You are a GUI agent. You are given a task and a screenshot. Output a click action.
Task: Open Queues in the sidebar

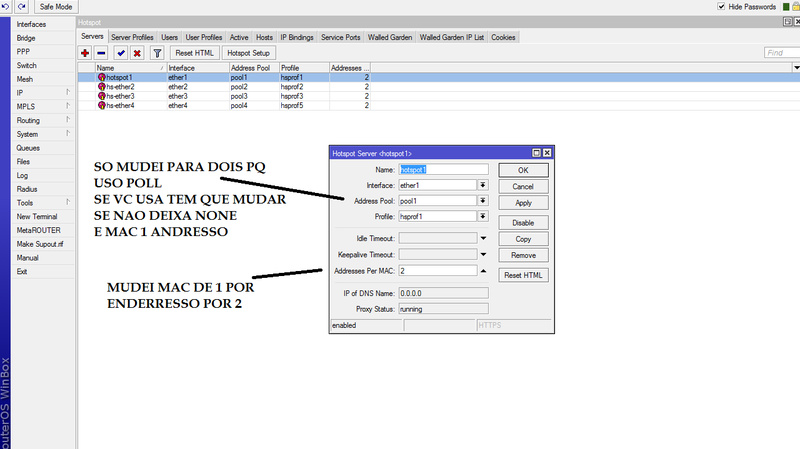coord(28,147)
